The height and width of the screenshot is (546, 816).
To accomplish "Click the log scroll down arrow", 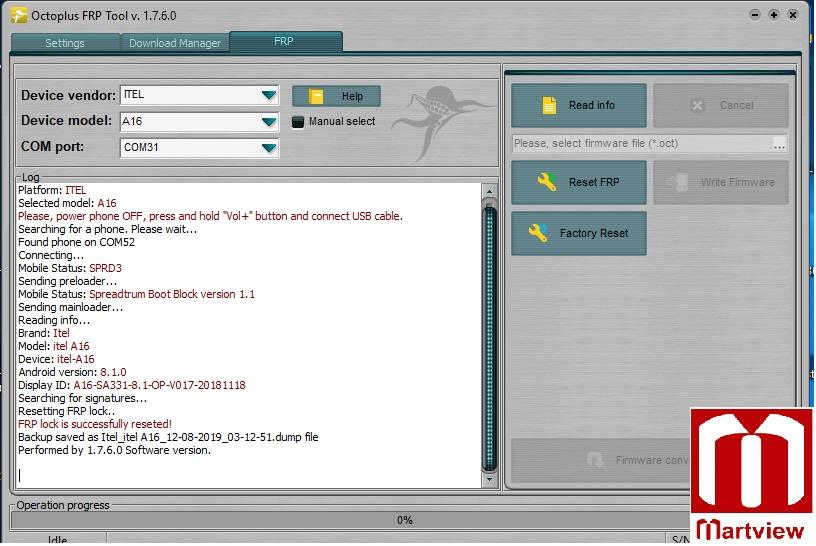I will point(489,479).
